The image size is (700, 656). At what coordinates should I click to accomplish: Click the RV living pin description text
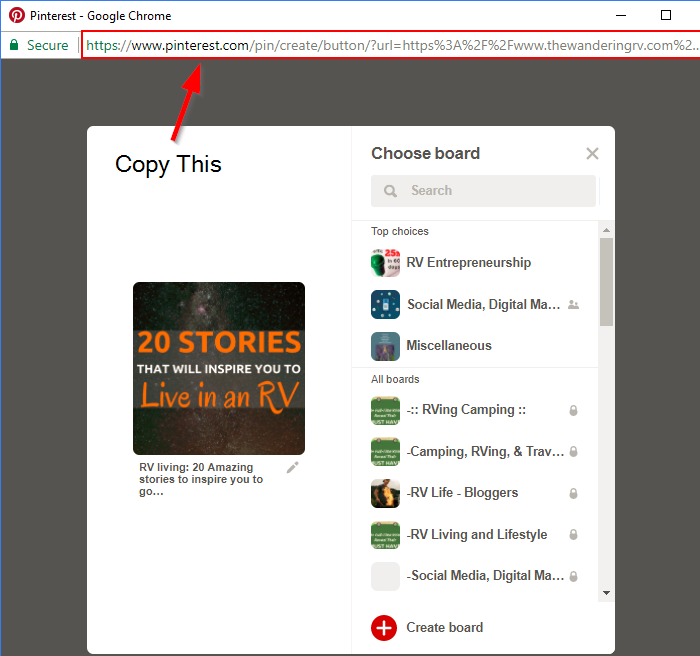pos(201,479)
